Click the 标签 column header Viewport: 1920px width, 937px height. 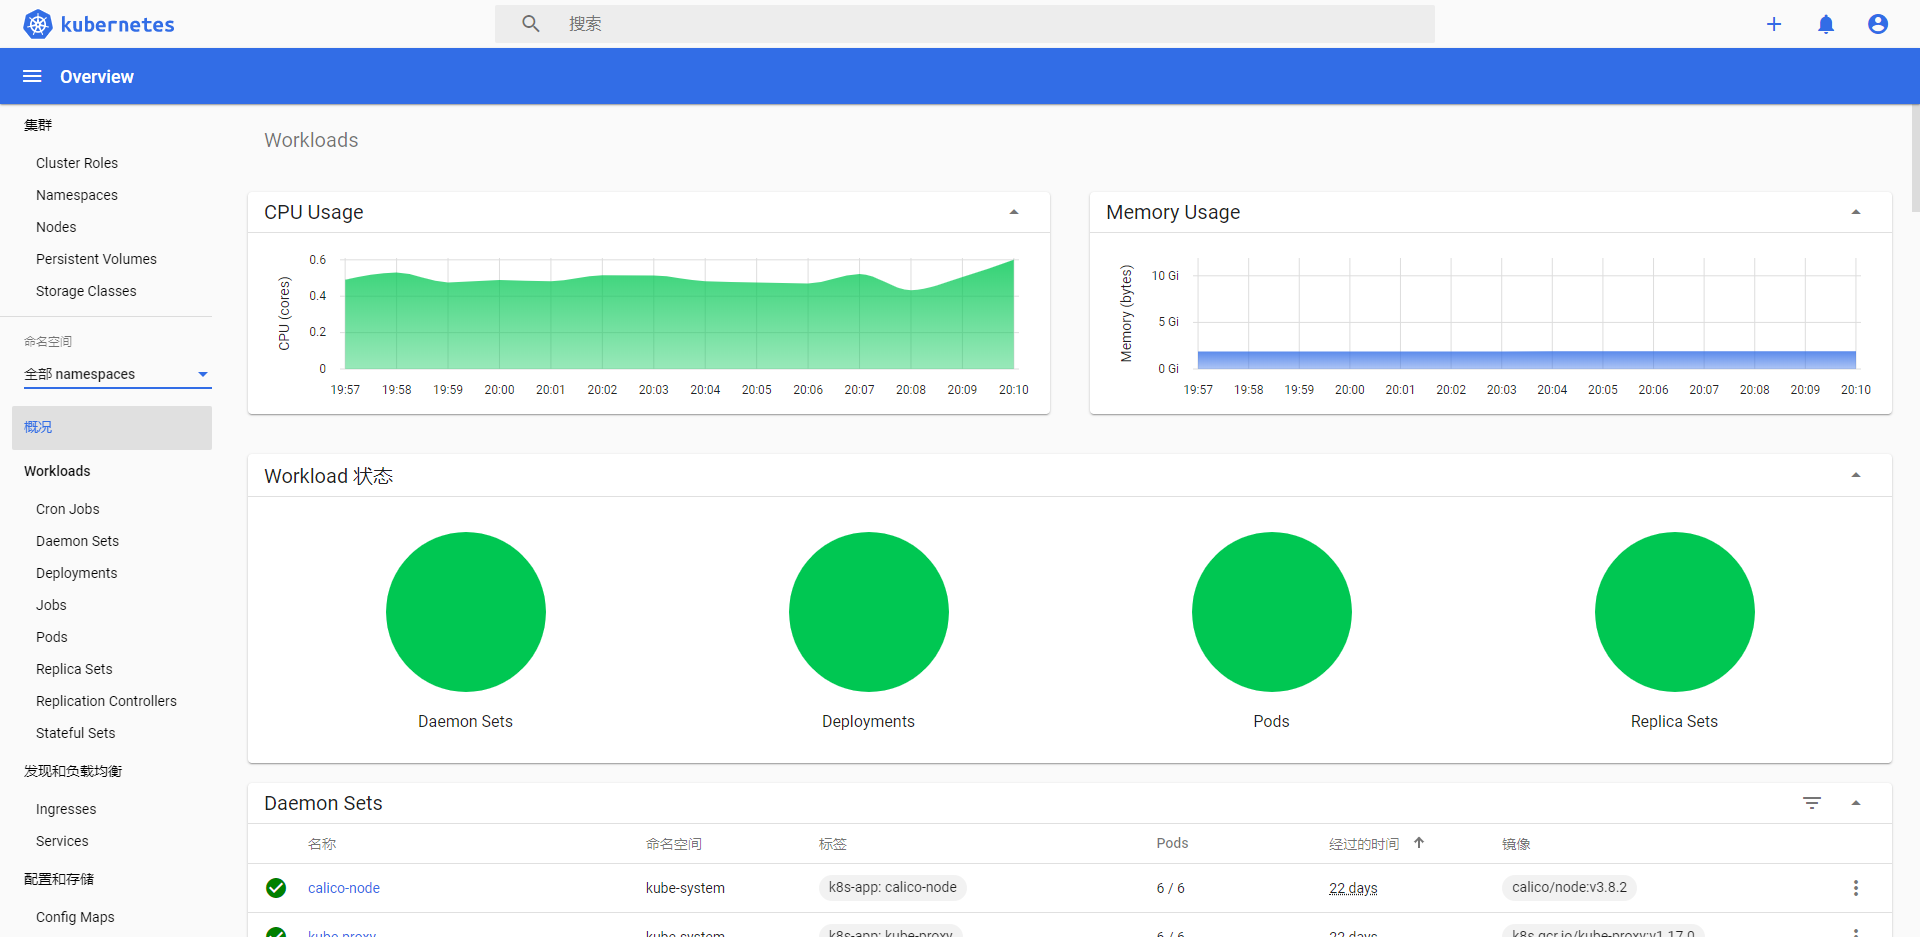[x=833, y=844]
